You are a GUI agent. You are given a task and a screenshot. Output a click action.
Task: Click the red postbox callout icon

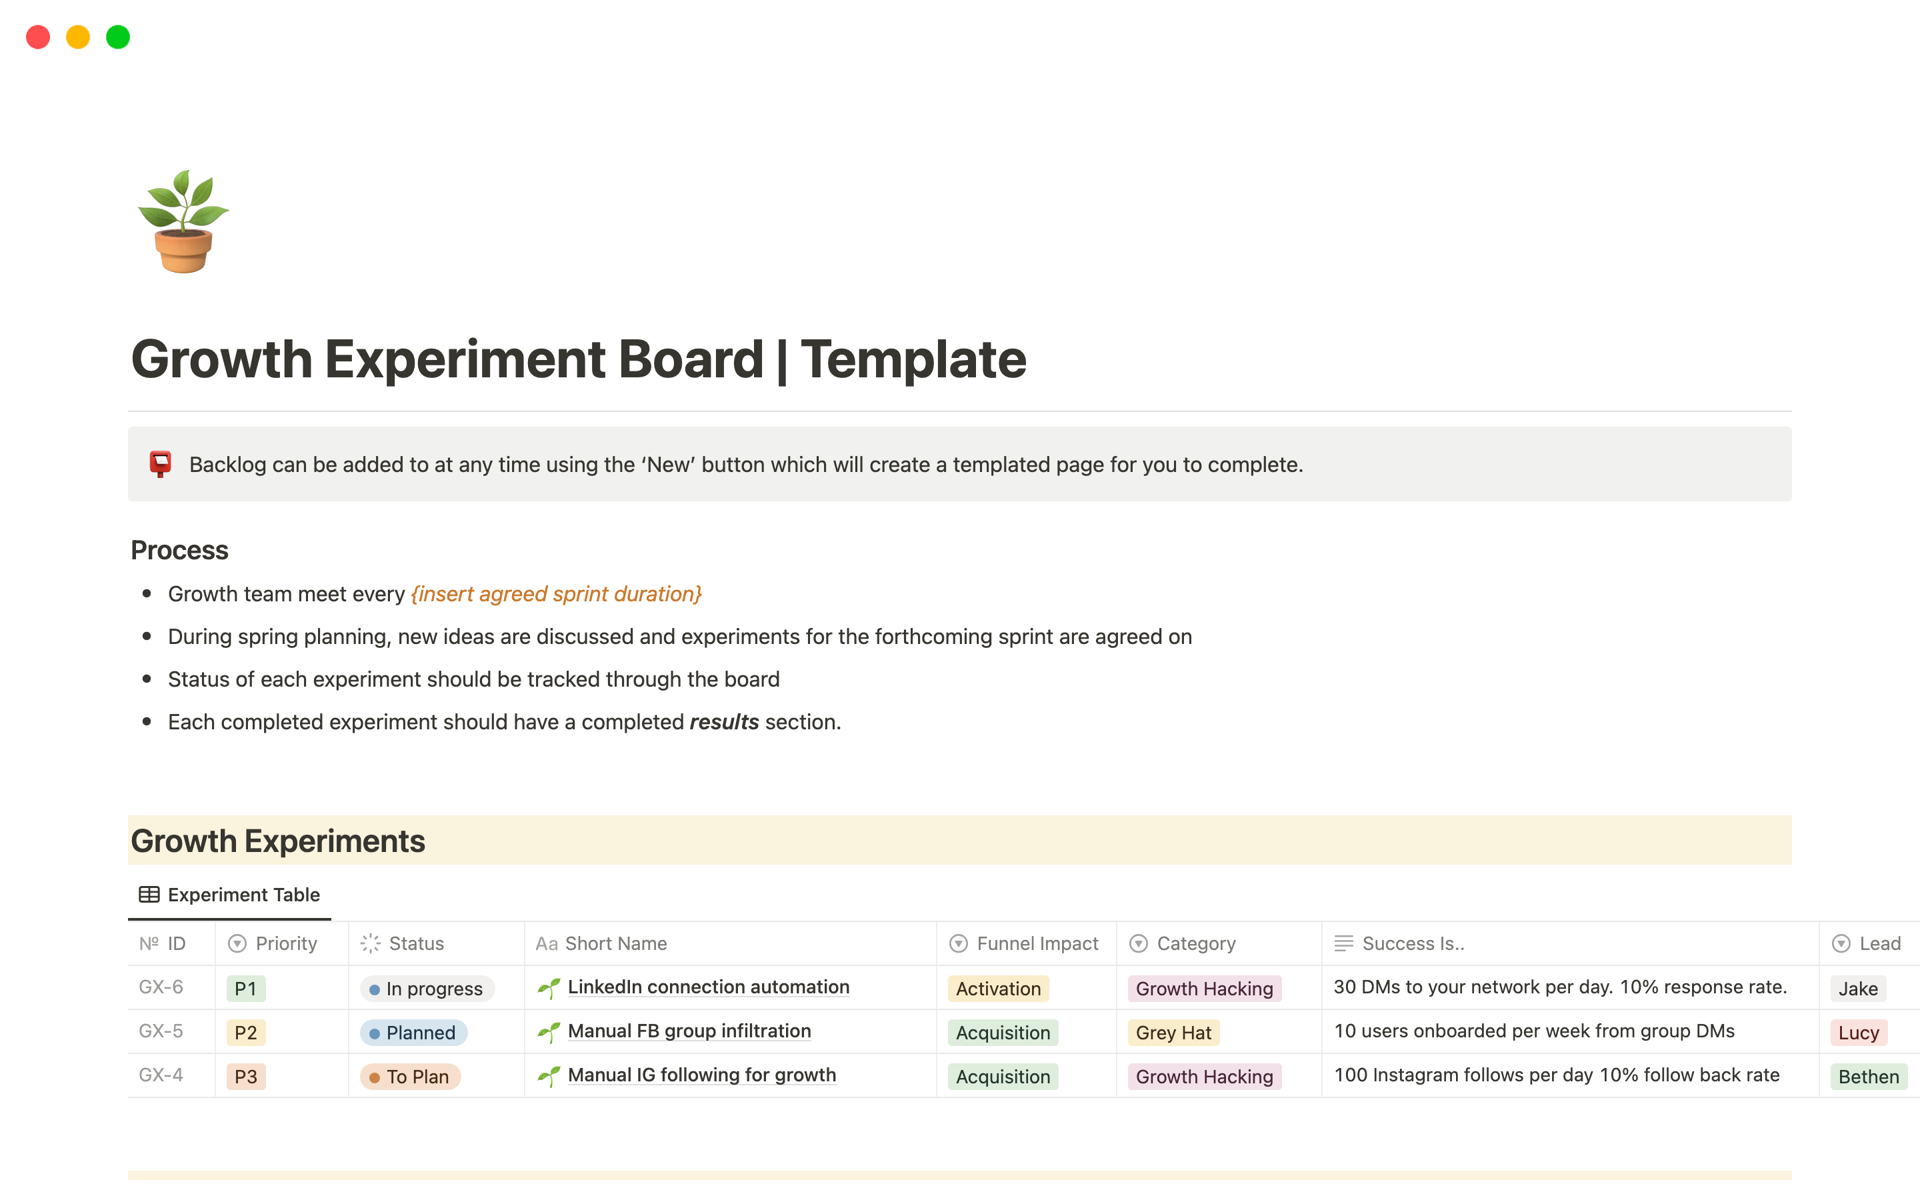160,464
